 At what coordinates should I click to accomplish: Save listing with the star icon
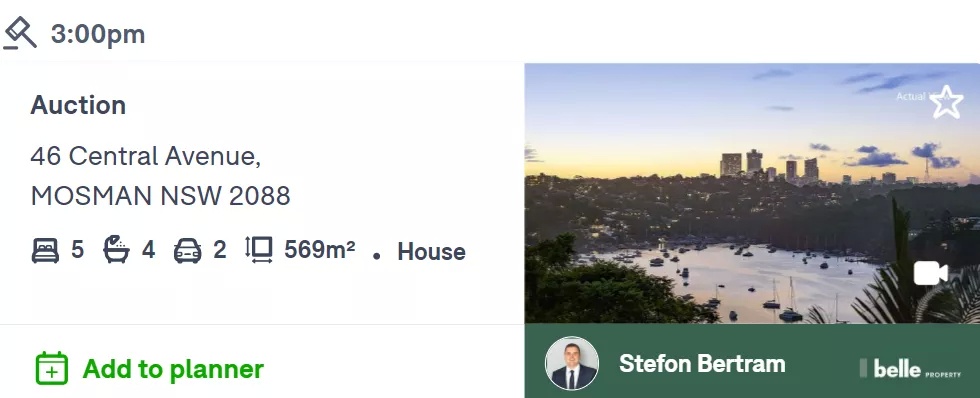[x=946, y=102]
